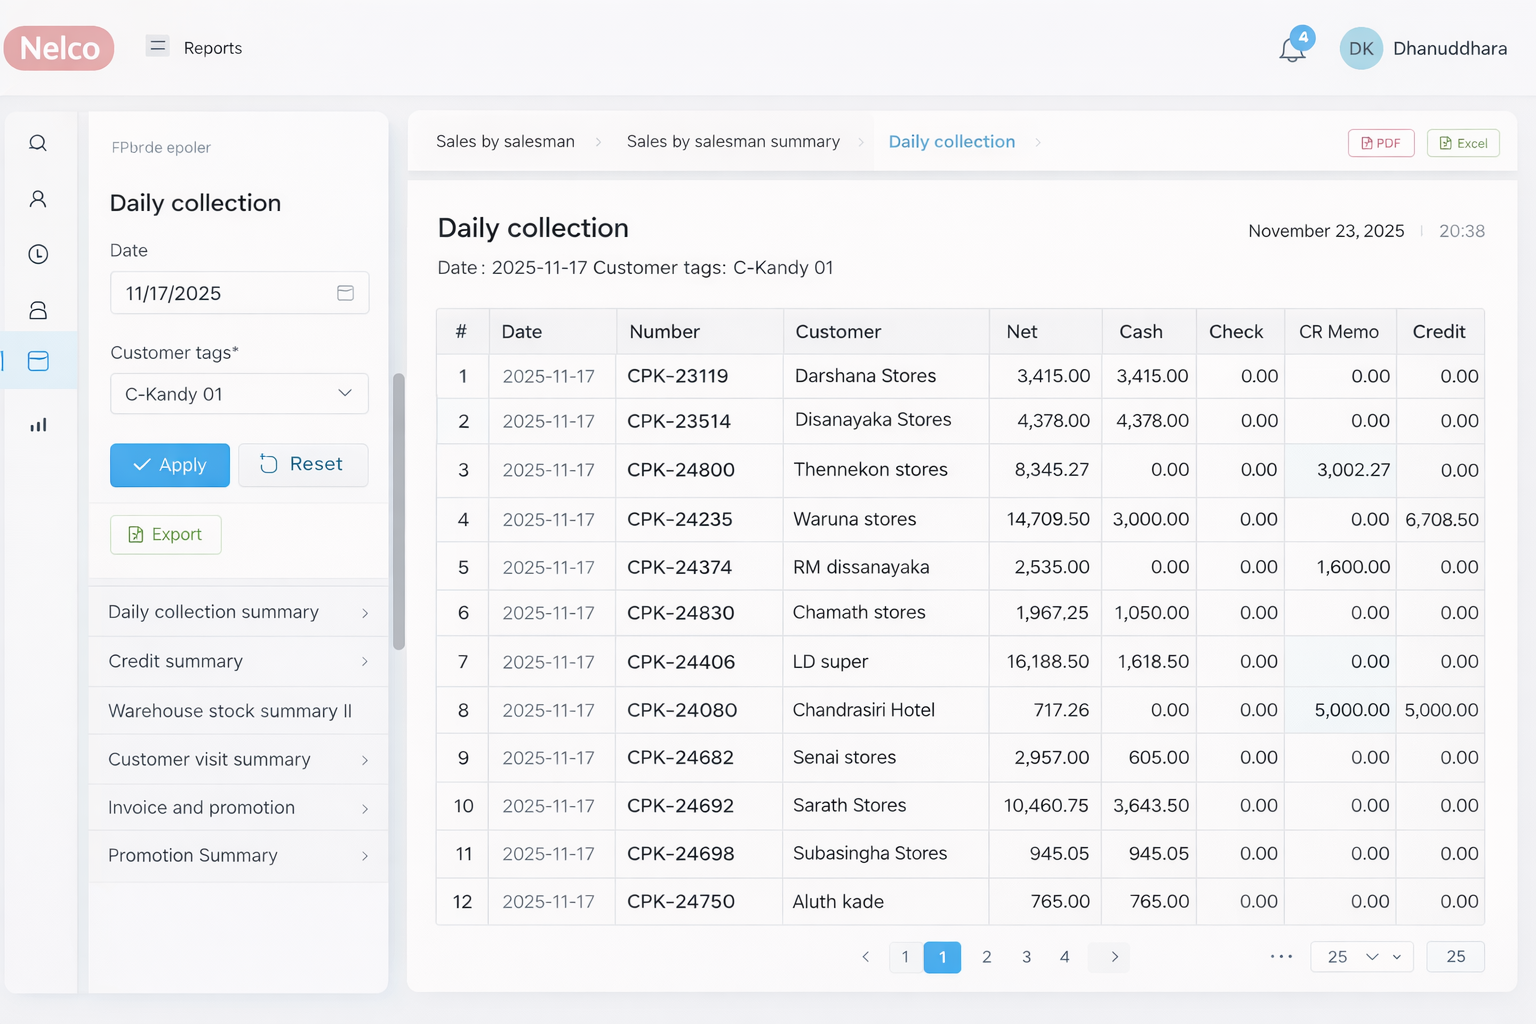Open the page size 25 dropdown
The height and width of the screenshot is (1024, 1536).
(1361, 957)
